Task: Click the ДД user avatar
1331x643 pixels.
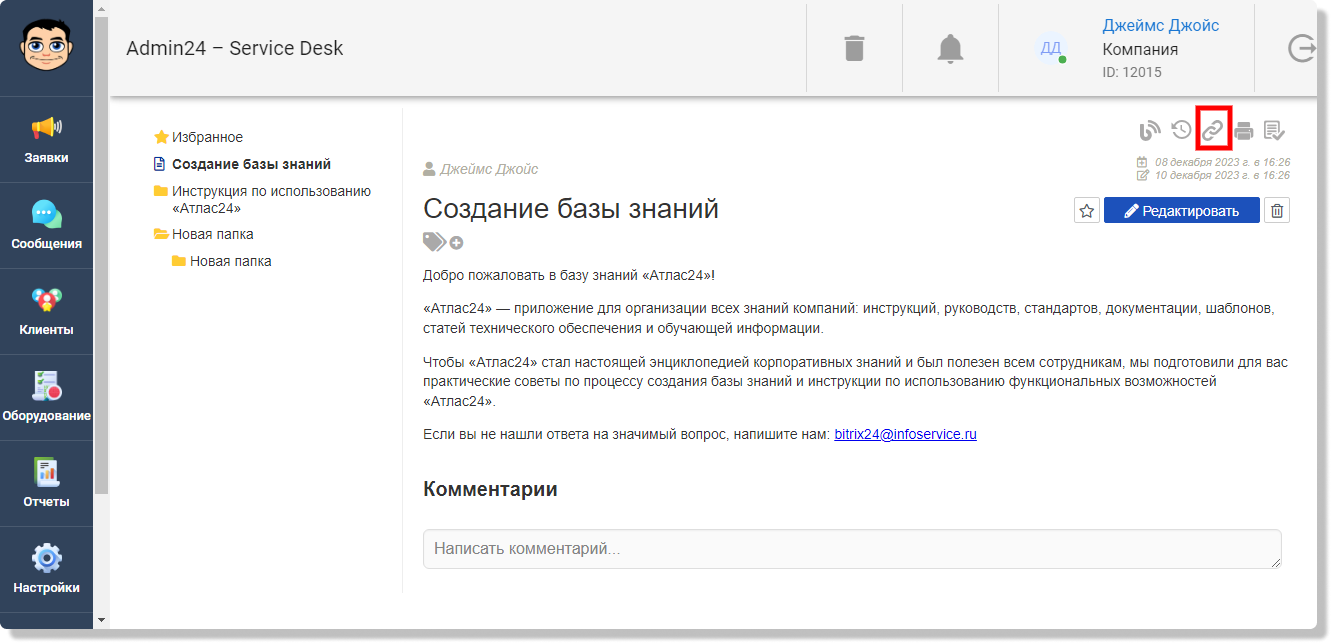Action: point(1051,48)
